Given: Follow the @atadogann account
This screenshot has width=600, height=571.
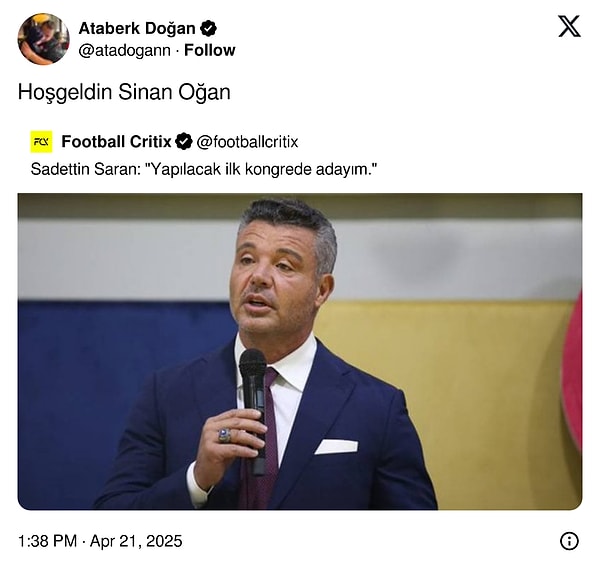Looking at the screenshot, I should point(210,50).
